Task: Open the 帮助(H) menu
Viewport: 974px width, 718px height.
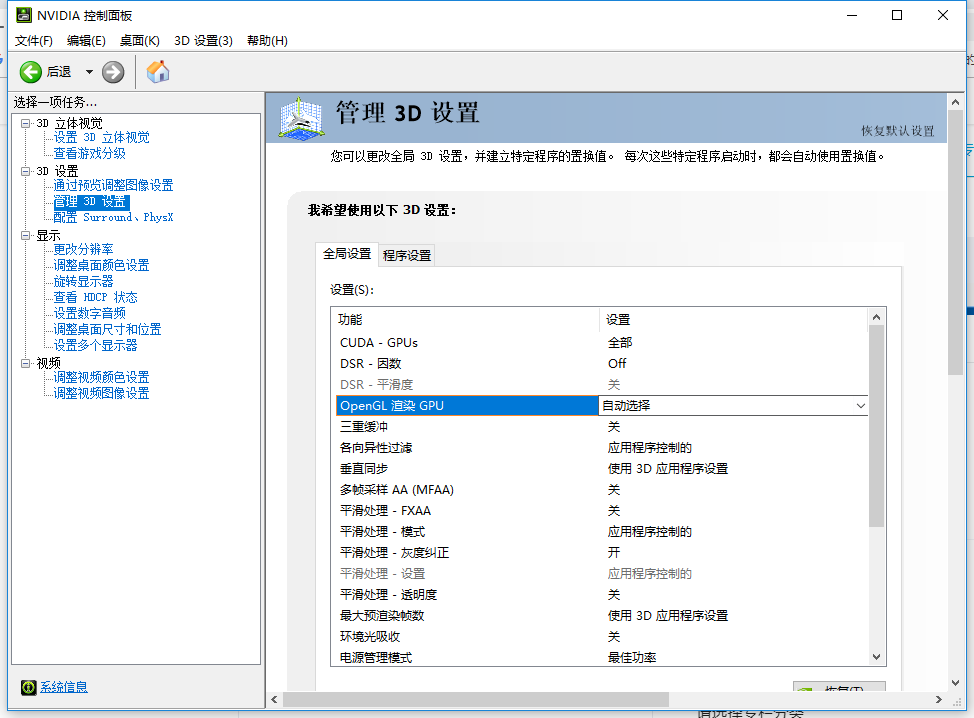Action: point(267,40)
